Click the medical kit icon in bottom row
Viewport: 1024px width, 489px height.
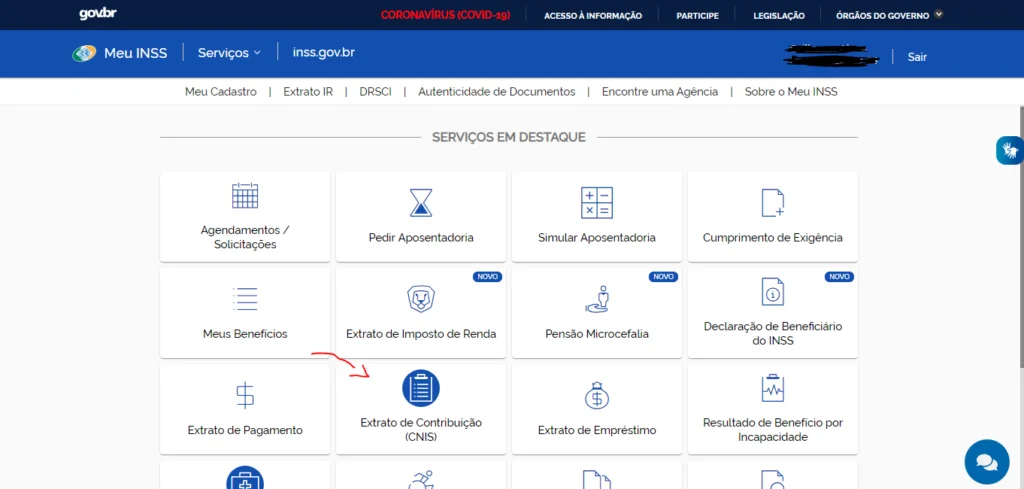tap(245, 478)
